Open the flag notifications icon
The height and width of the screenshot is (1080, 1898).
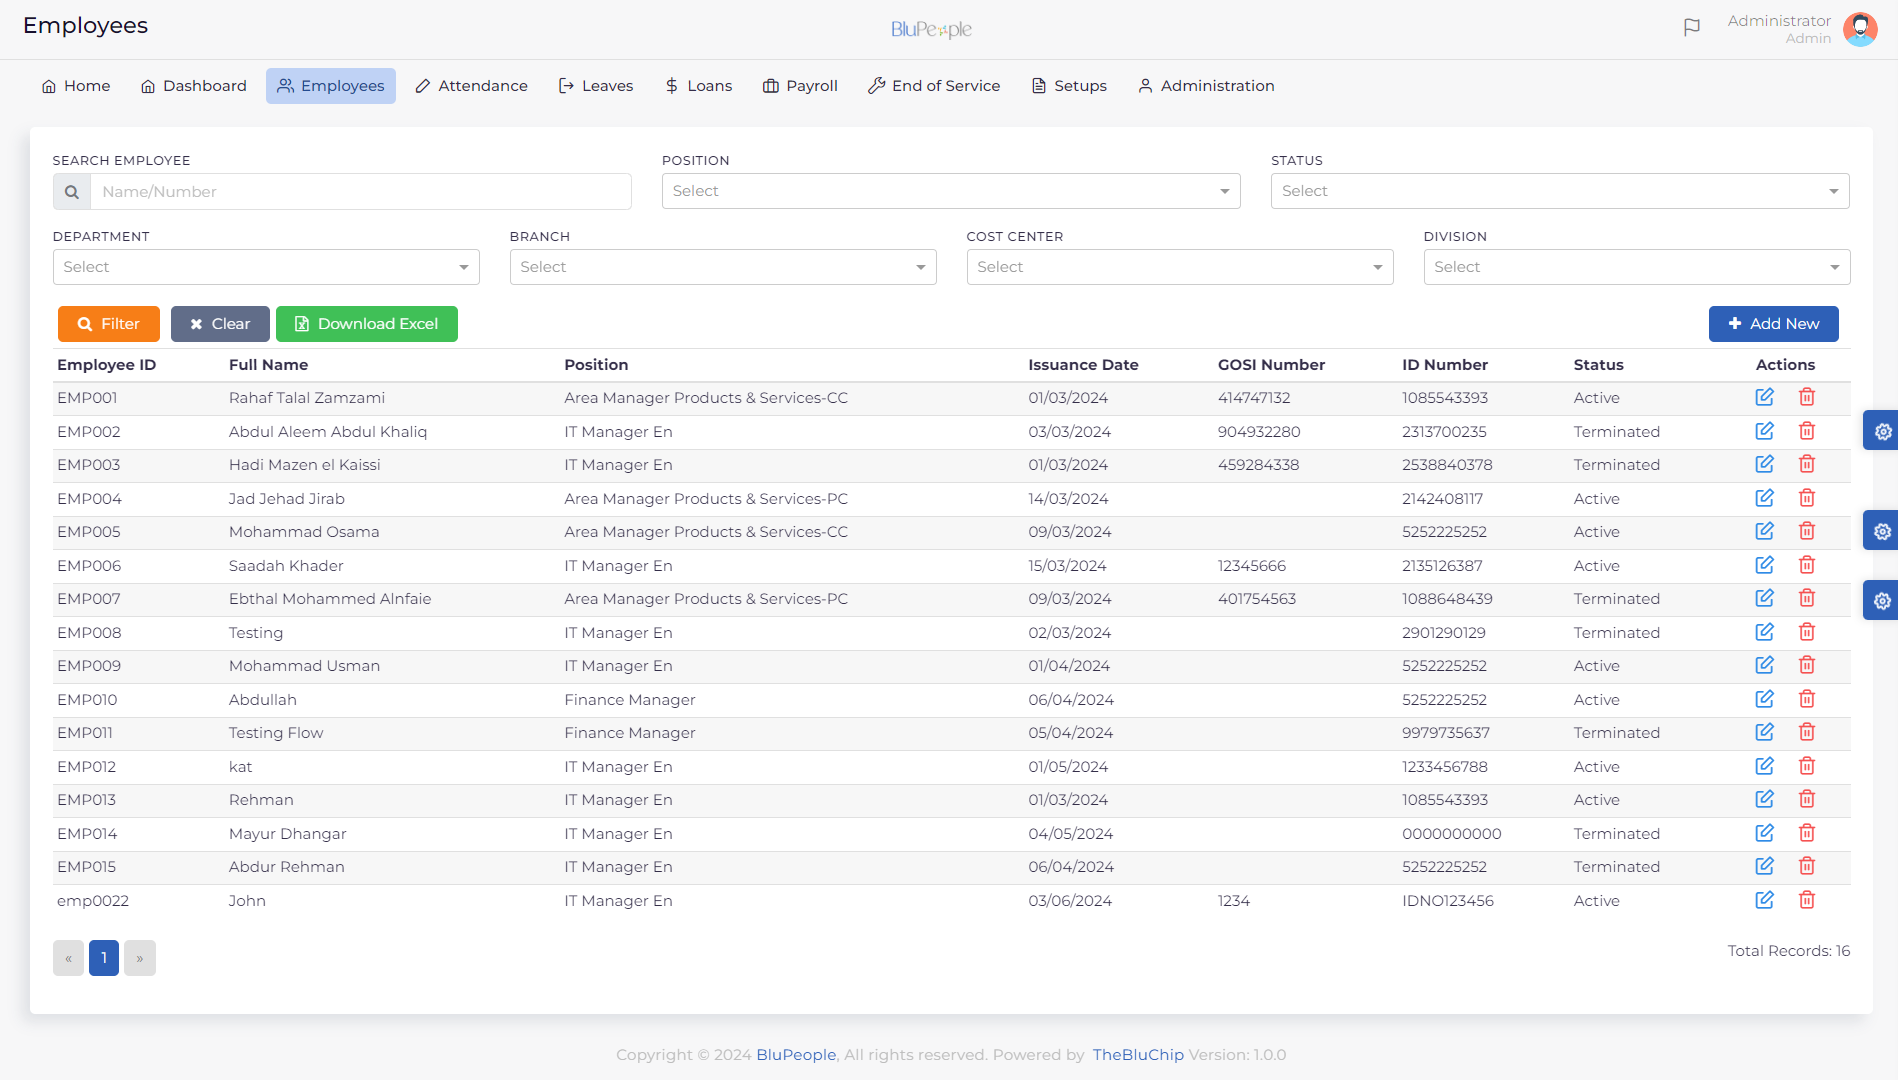(x=1691, y=28)
